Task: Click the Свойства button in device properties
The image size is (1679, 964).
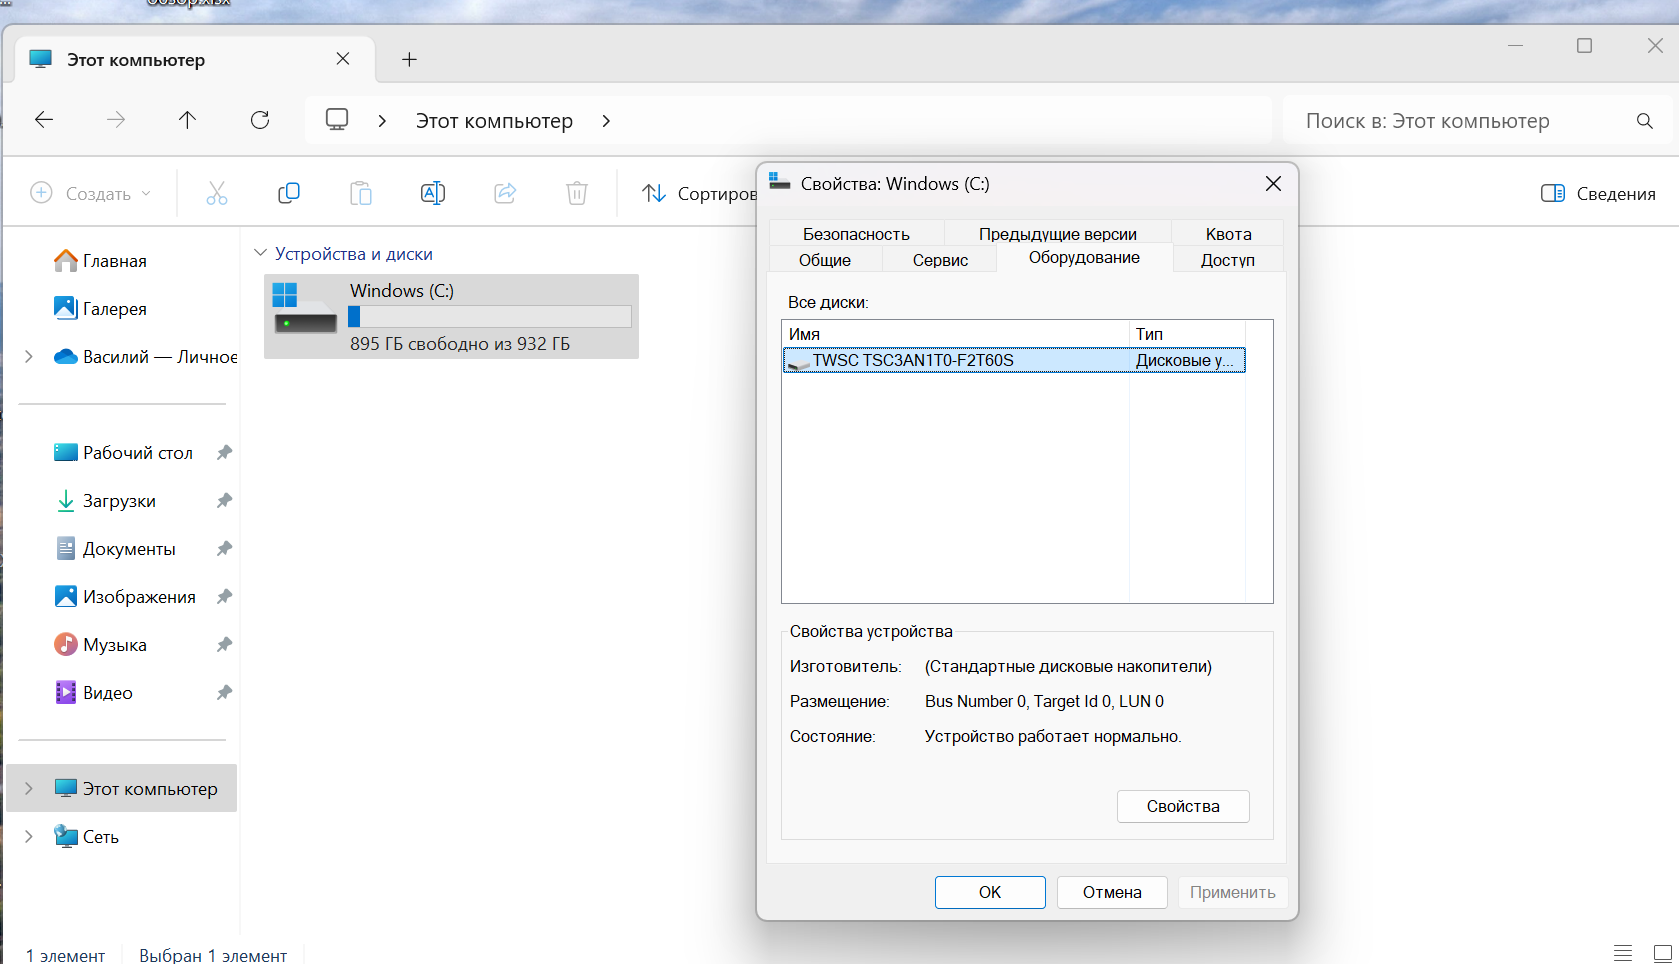Action: click(x=1183, y=806)
